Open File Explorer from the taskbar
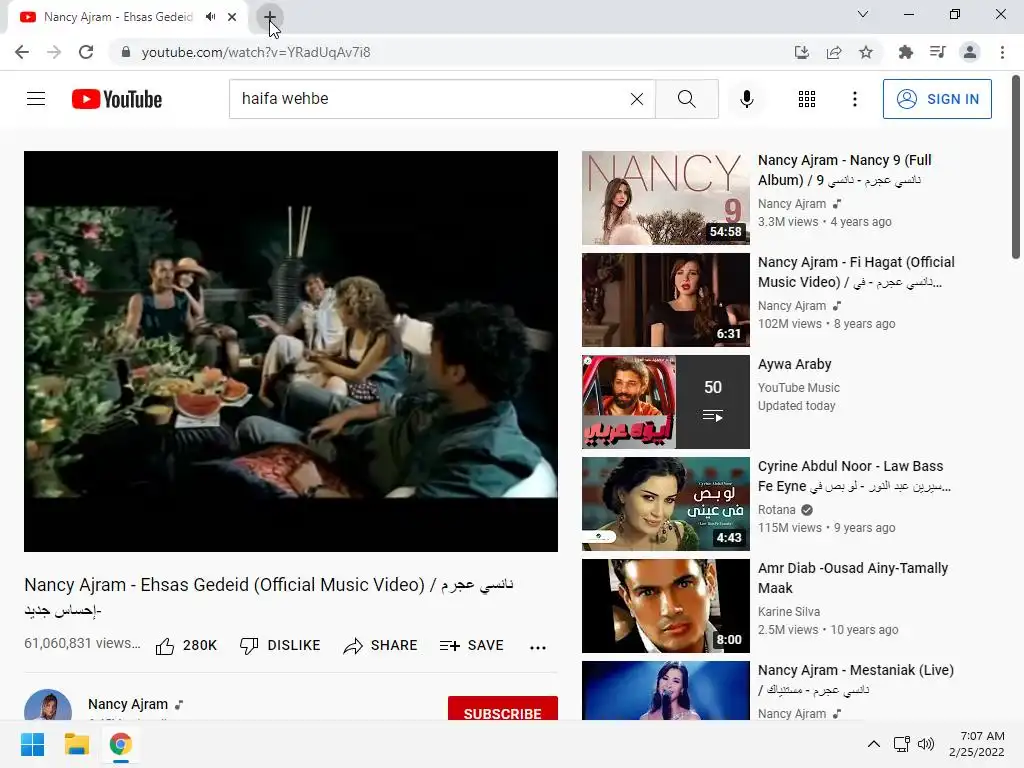Screen dimensions: 1024x768 pos(76,744)
